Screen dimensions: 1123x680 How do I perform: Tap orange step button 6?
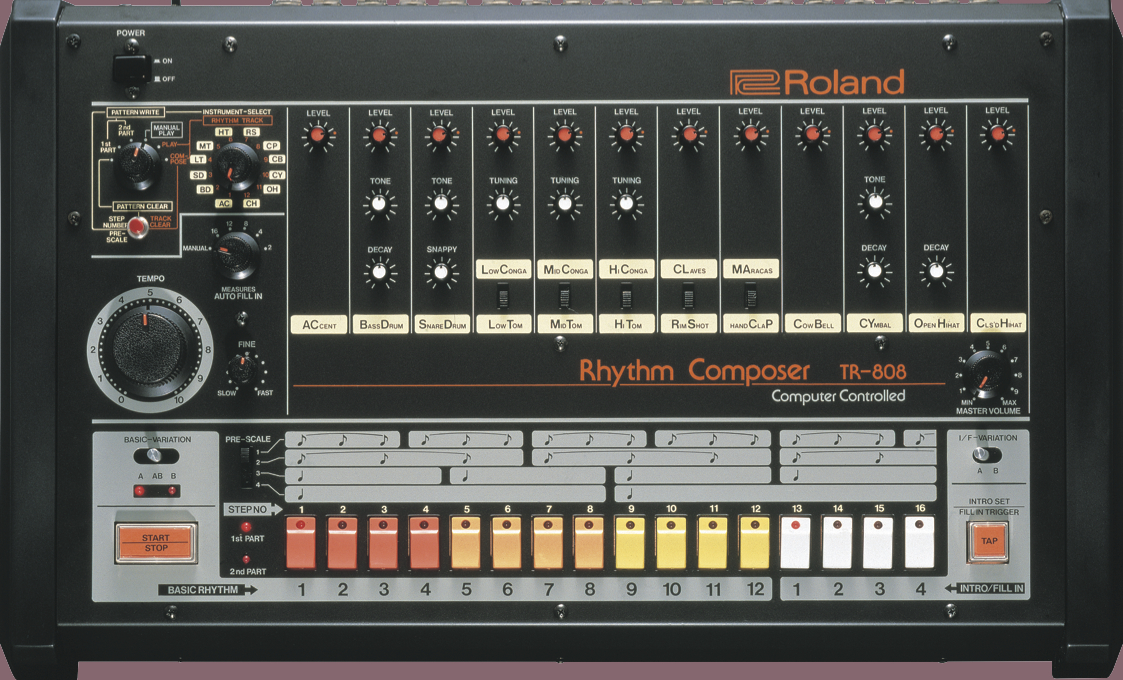point(507,543)
